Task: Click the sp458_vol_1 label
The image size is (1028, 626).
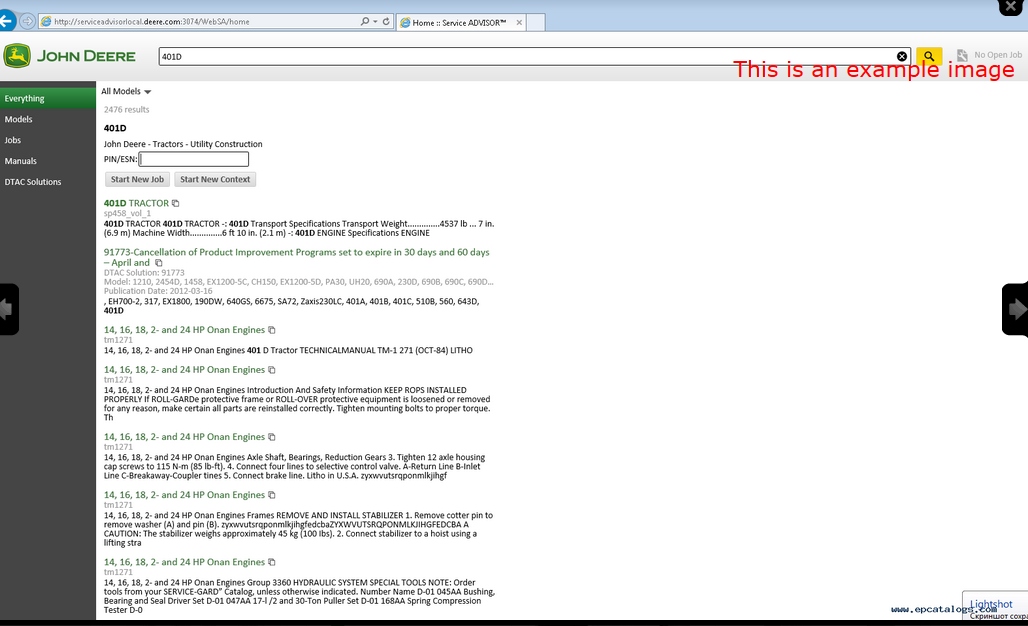Action: coord(127,213)
